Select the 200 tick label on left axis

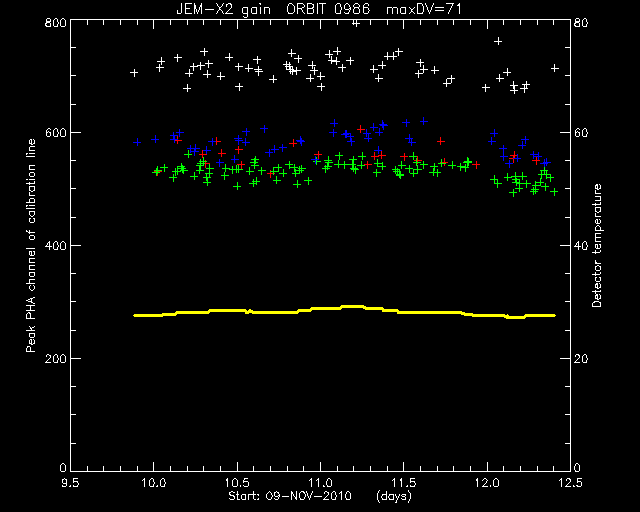(56, 358)
